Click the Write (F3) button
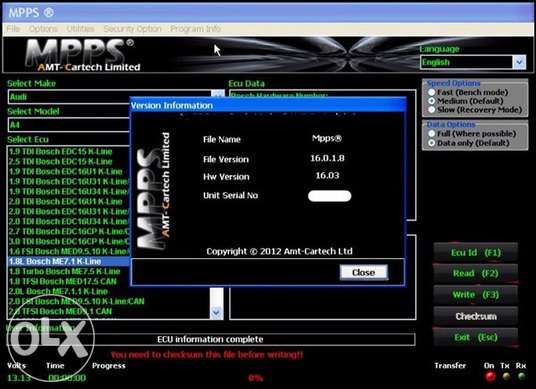The width and height of the screenshot is (536, 389). [475, 295]
